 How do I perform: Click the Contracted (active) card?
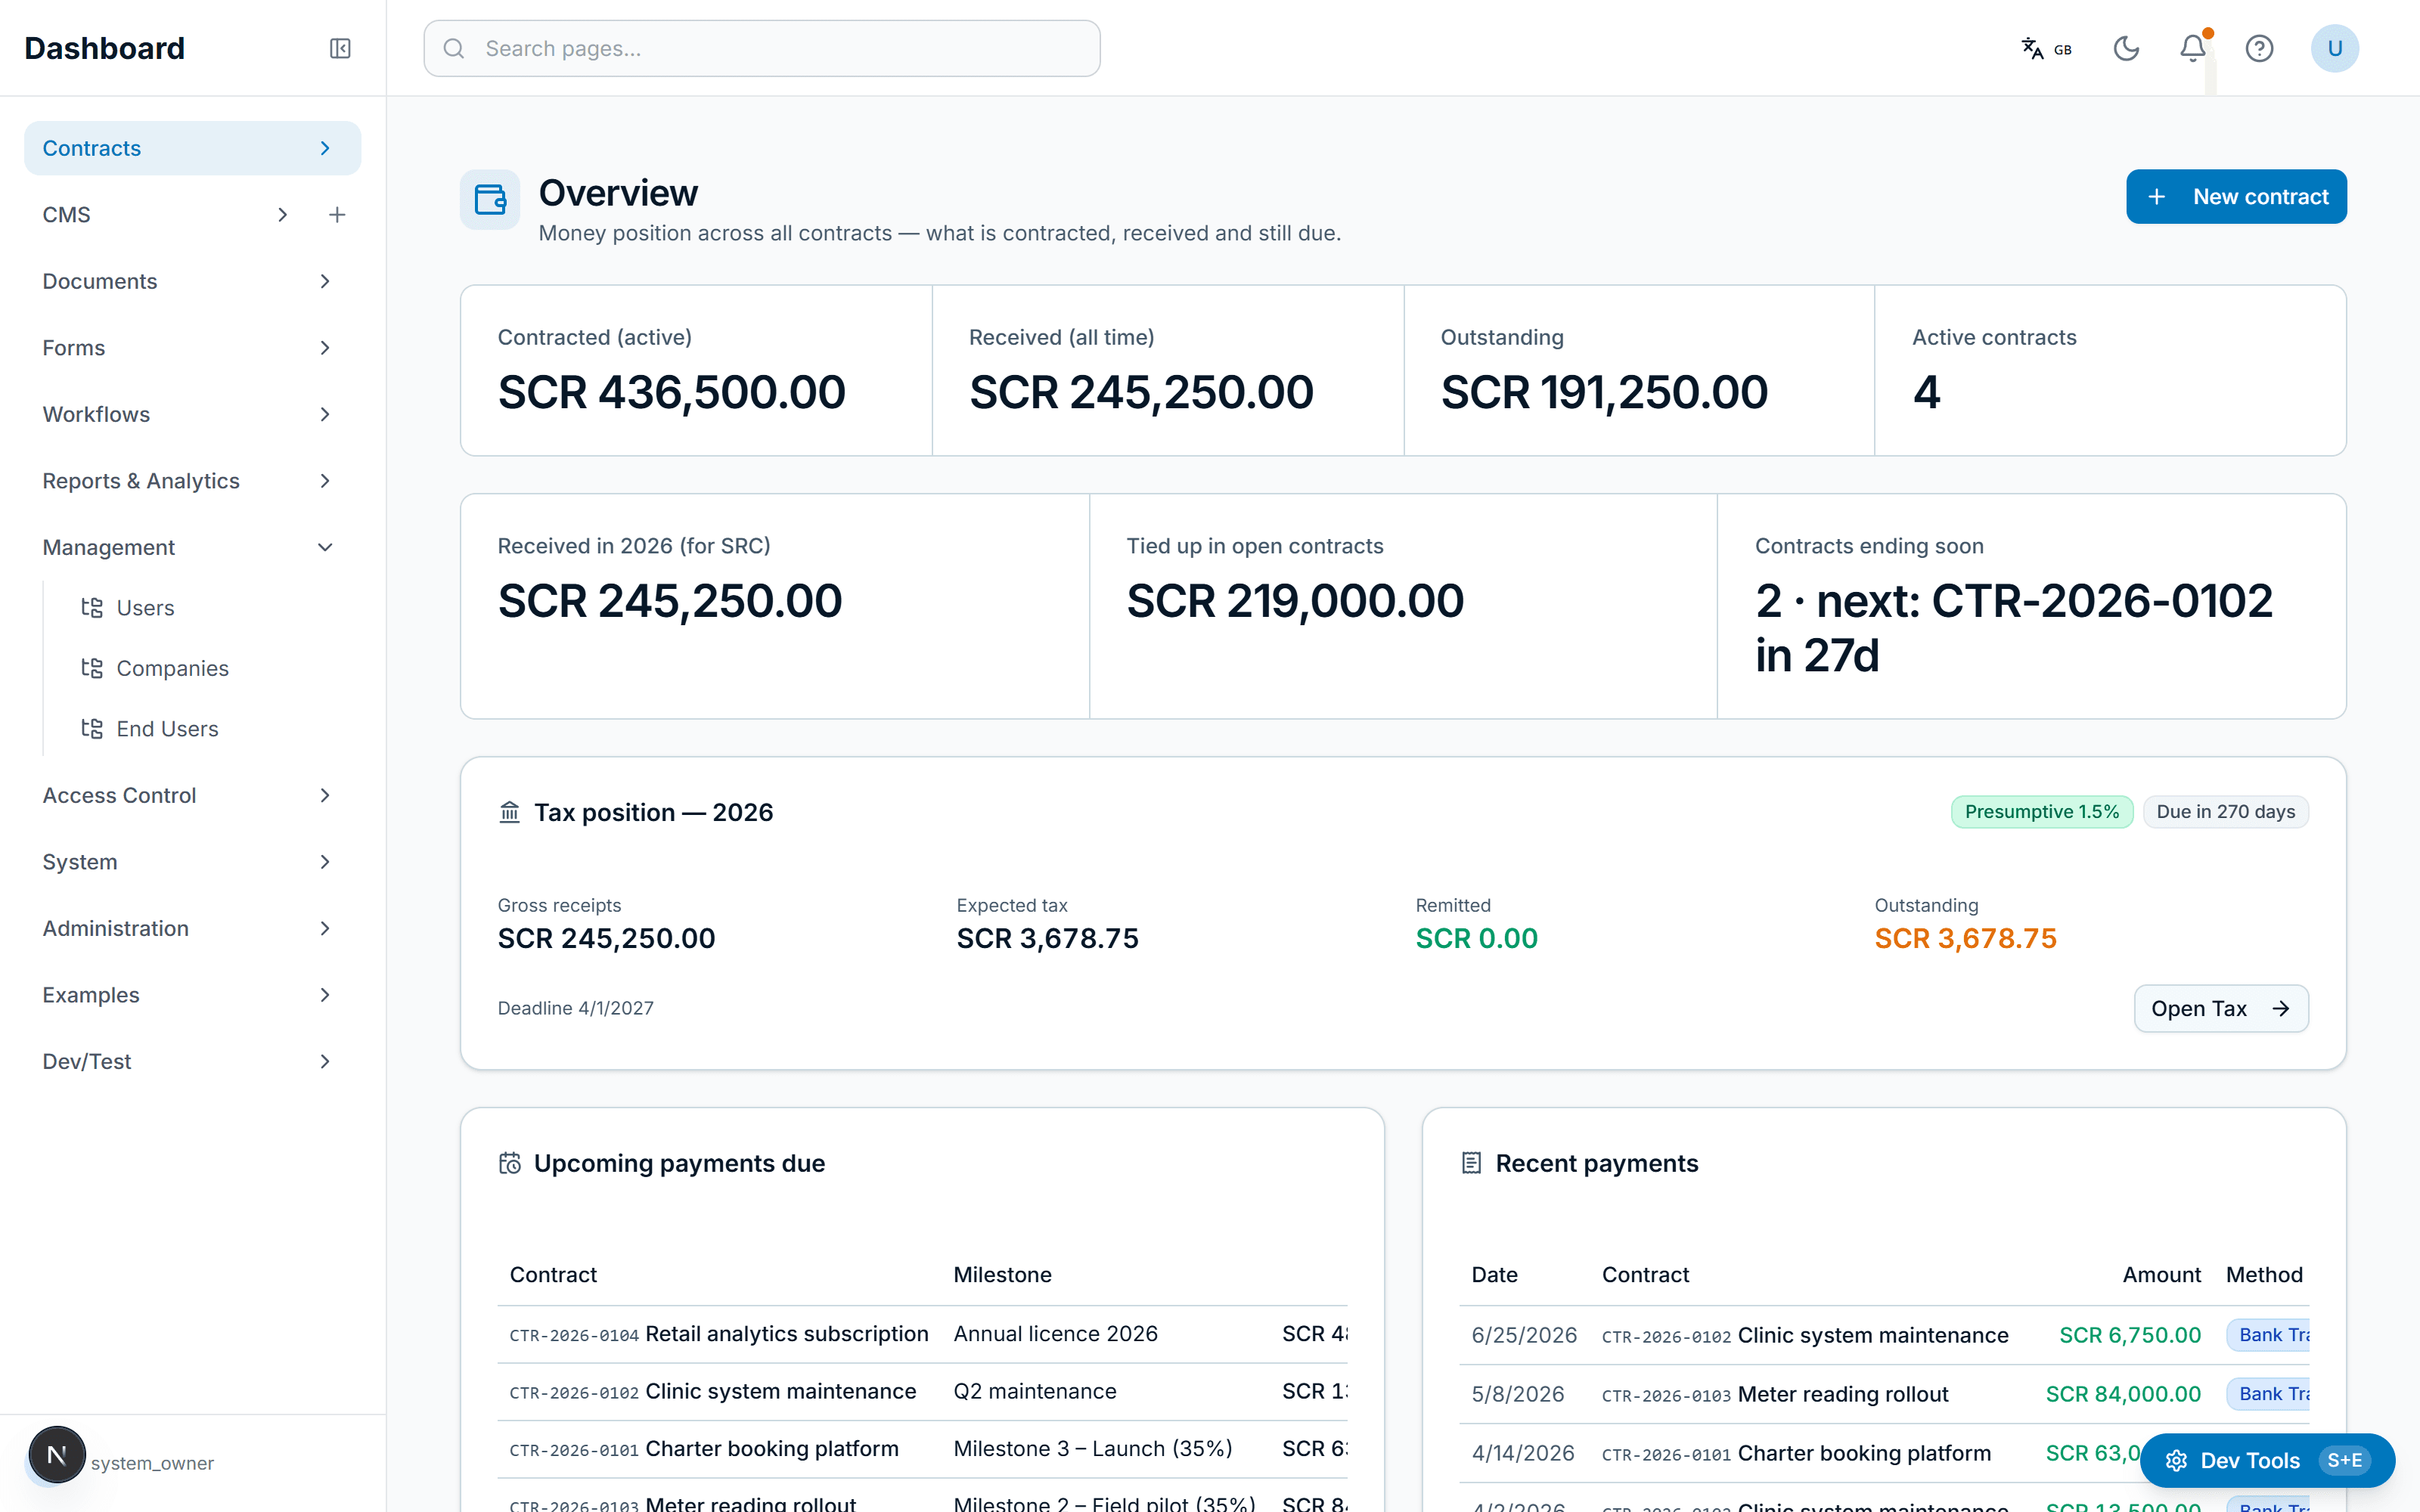click(x=696, y=371)
